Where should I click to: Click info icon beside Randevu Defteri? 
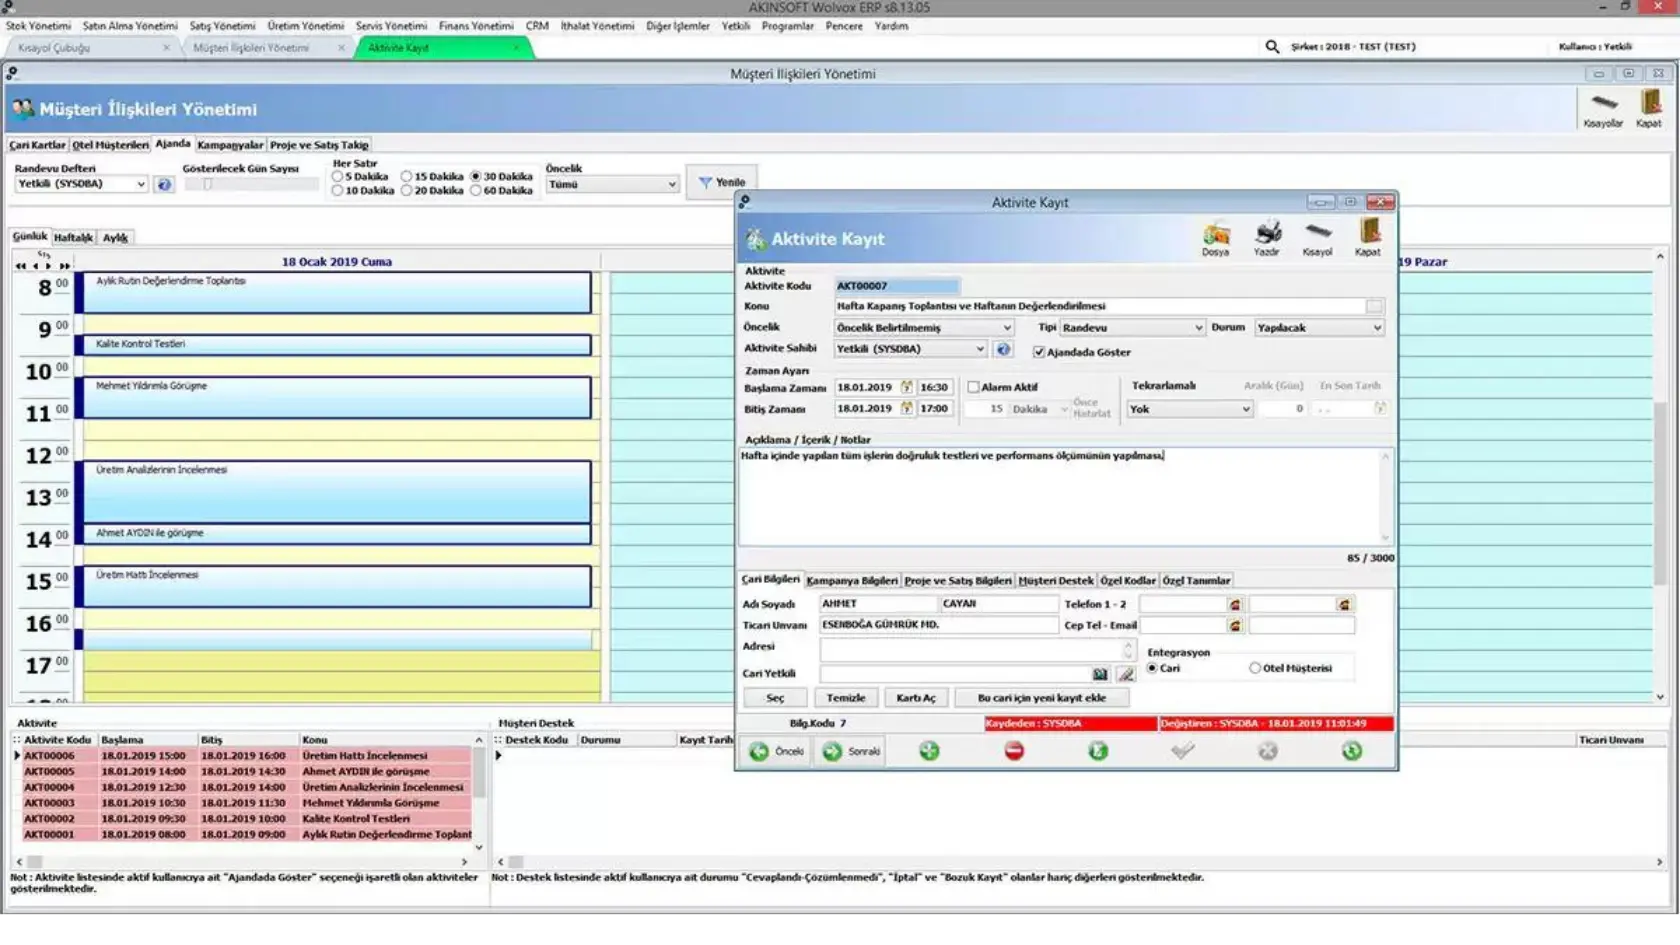point(164,185)
